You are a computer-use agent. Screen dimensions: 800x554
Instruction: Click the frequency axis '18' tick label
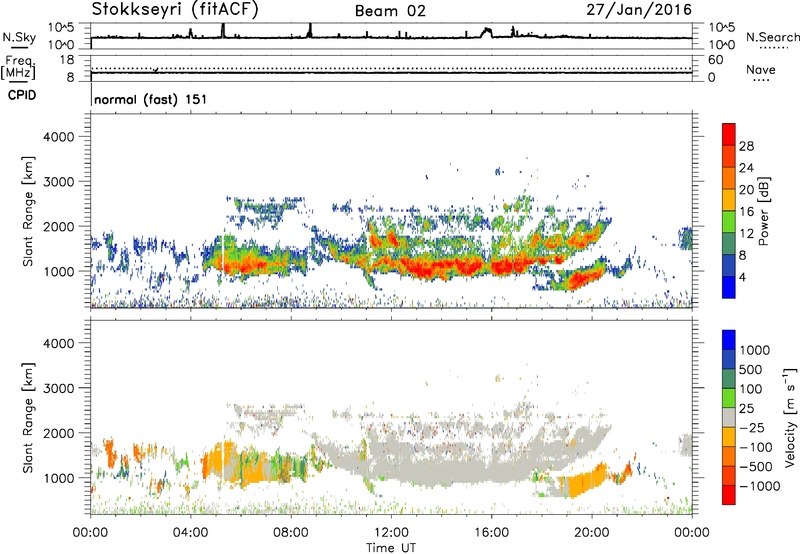[x=67, y=60]
